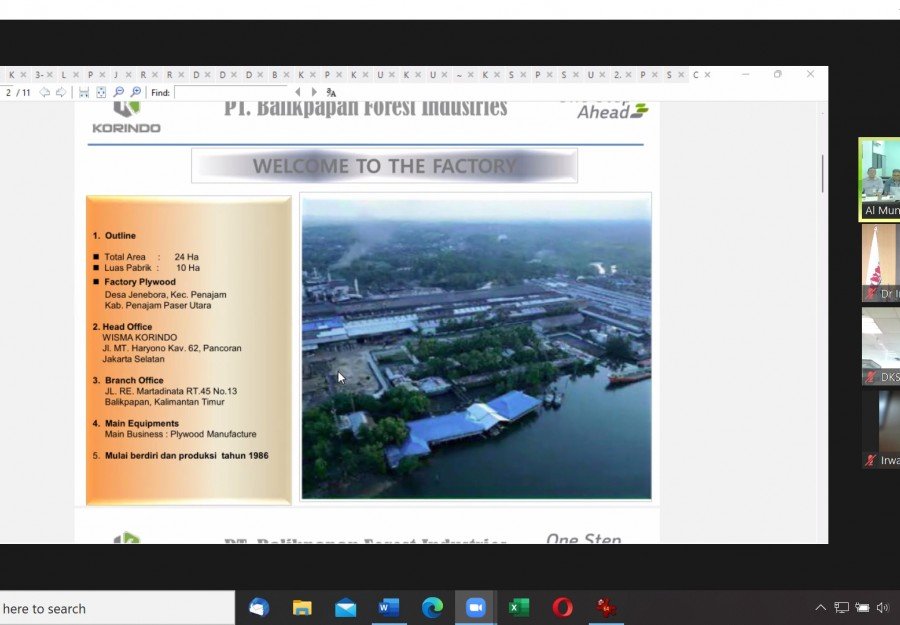Show hidden system tray icons chevron

[x=821, y=608]
